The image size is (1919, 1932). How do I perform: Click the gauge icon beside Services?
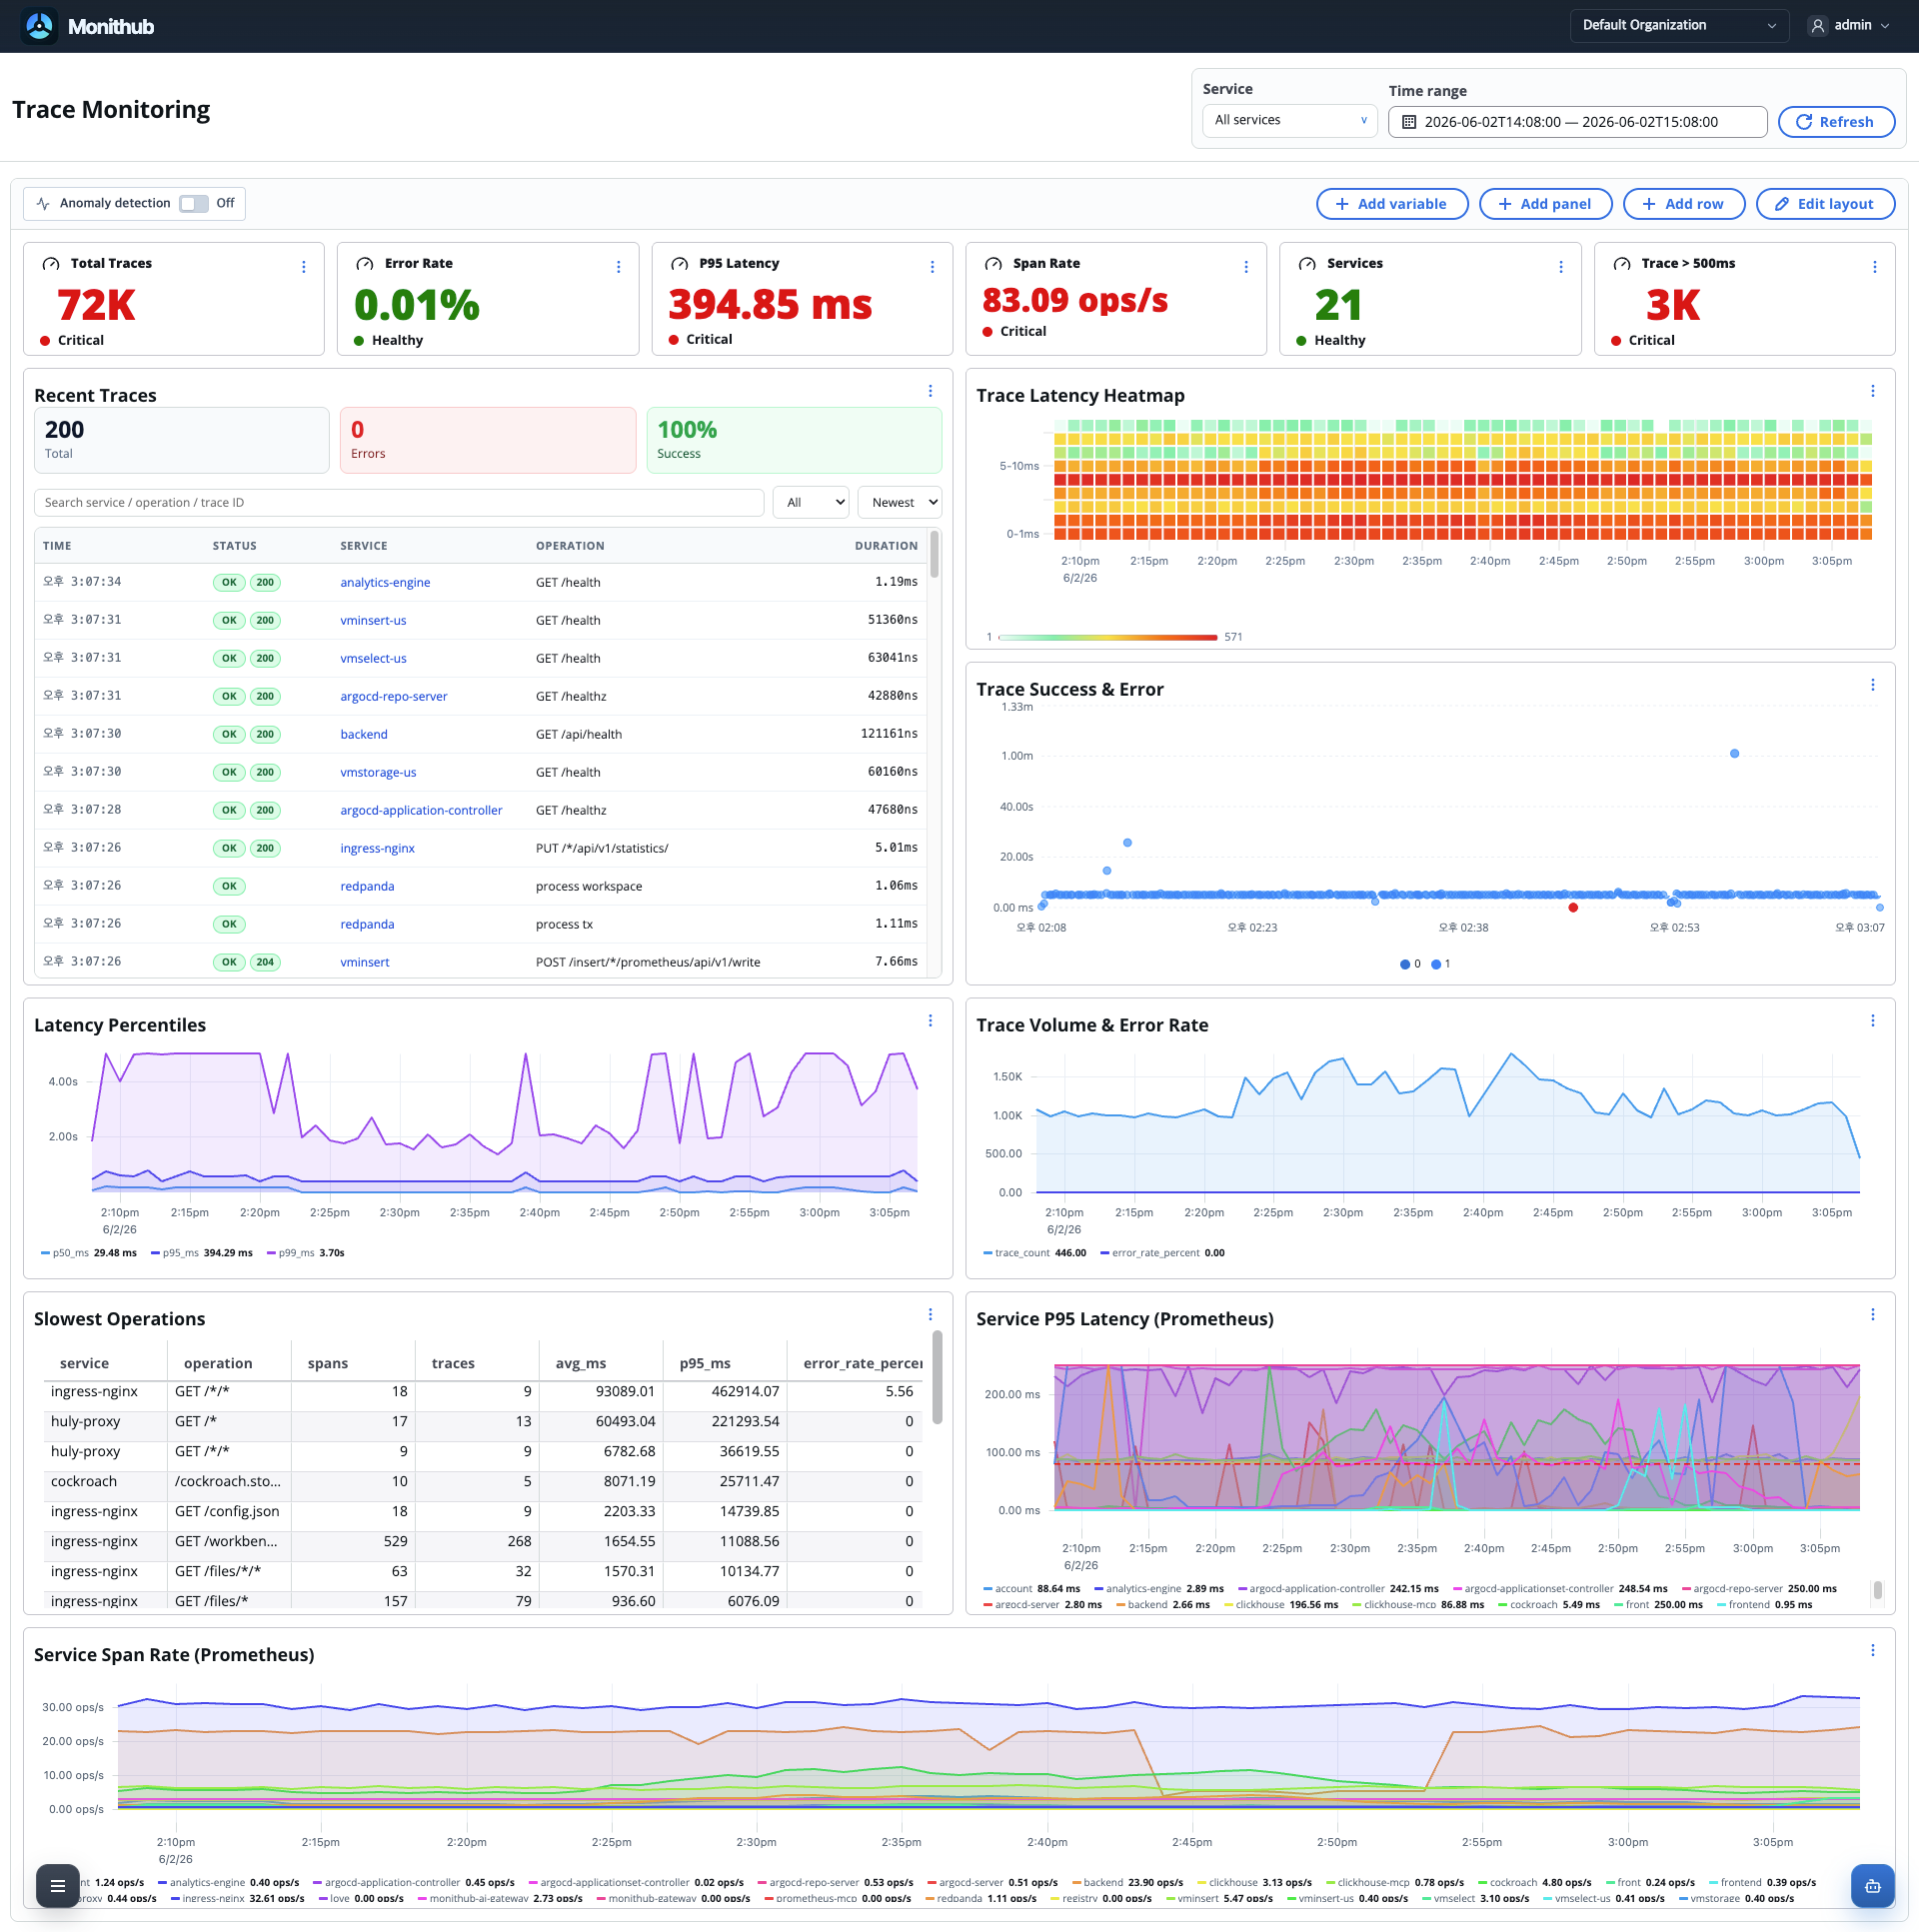pos(1307,264)
